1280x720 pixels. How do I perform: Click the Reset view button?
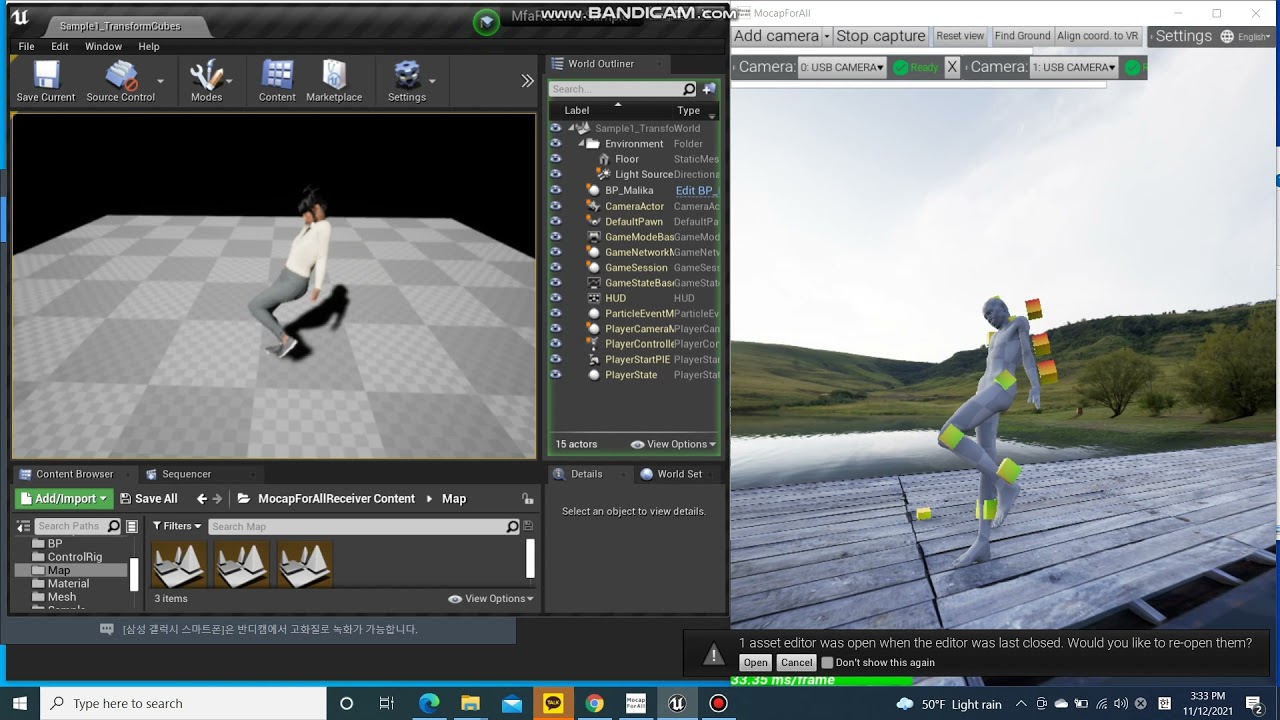[960, 36]
